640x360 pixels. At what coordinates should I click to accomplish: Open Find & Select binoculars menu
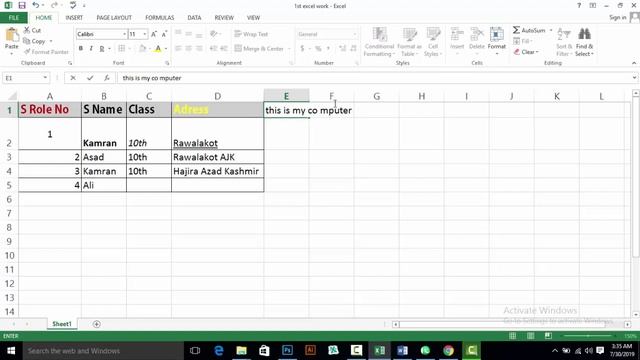(x=584, y=42)
